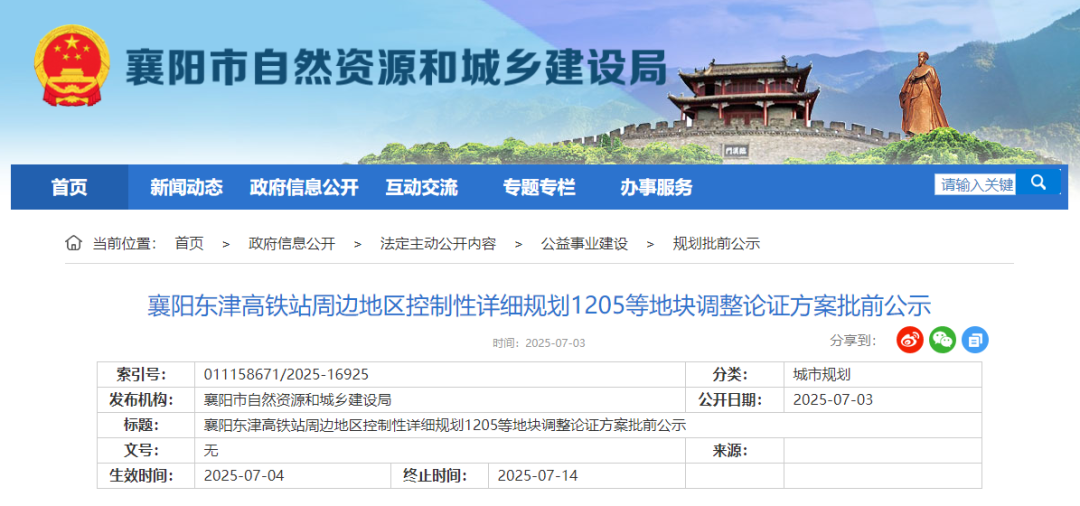Click the category value 城市规划

[x=822, y=375]
